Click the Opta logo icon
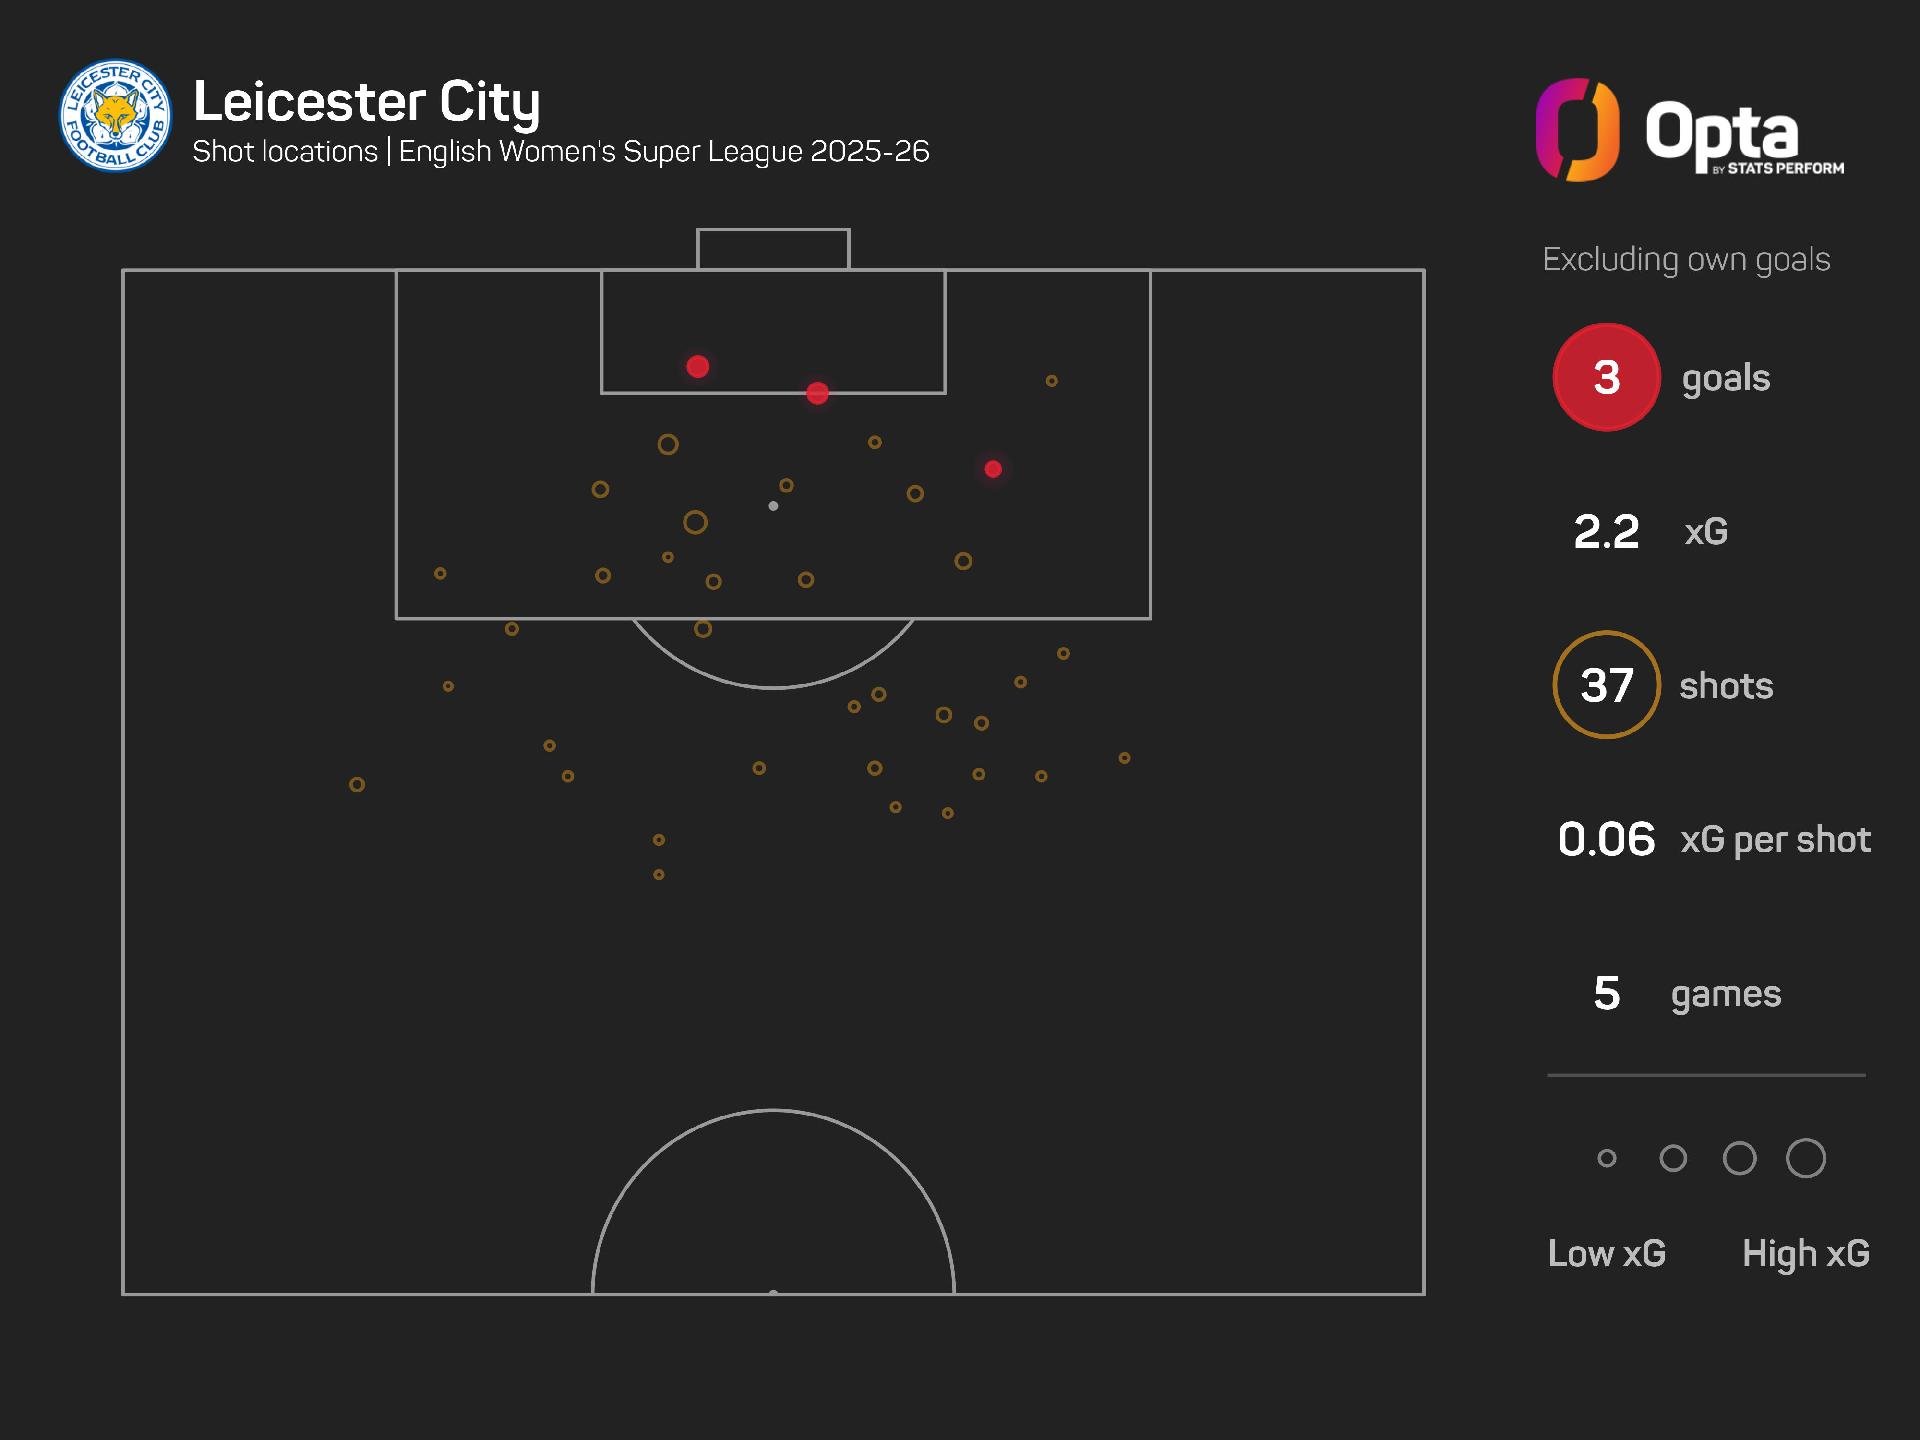The image size is (1920, 1440). click(1577, 130)
